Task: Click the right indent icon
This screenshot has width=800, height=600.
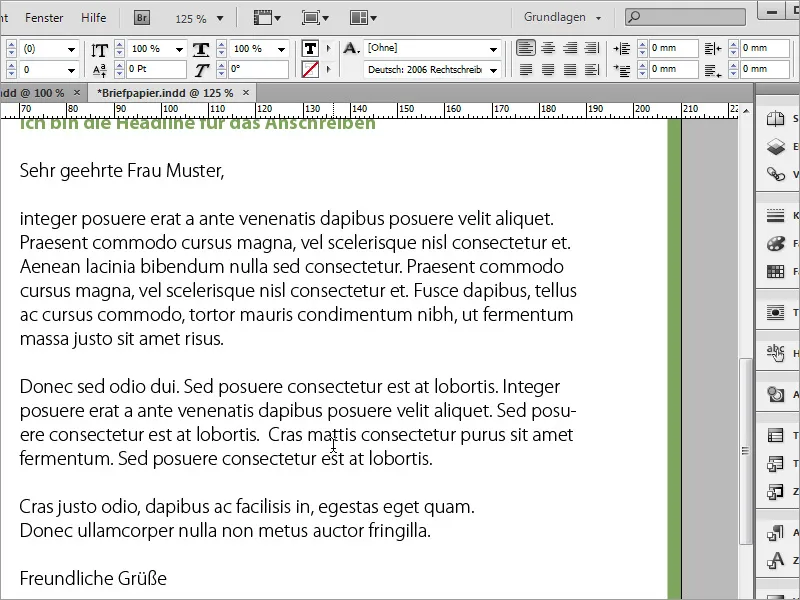Action: (713, 49)
